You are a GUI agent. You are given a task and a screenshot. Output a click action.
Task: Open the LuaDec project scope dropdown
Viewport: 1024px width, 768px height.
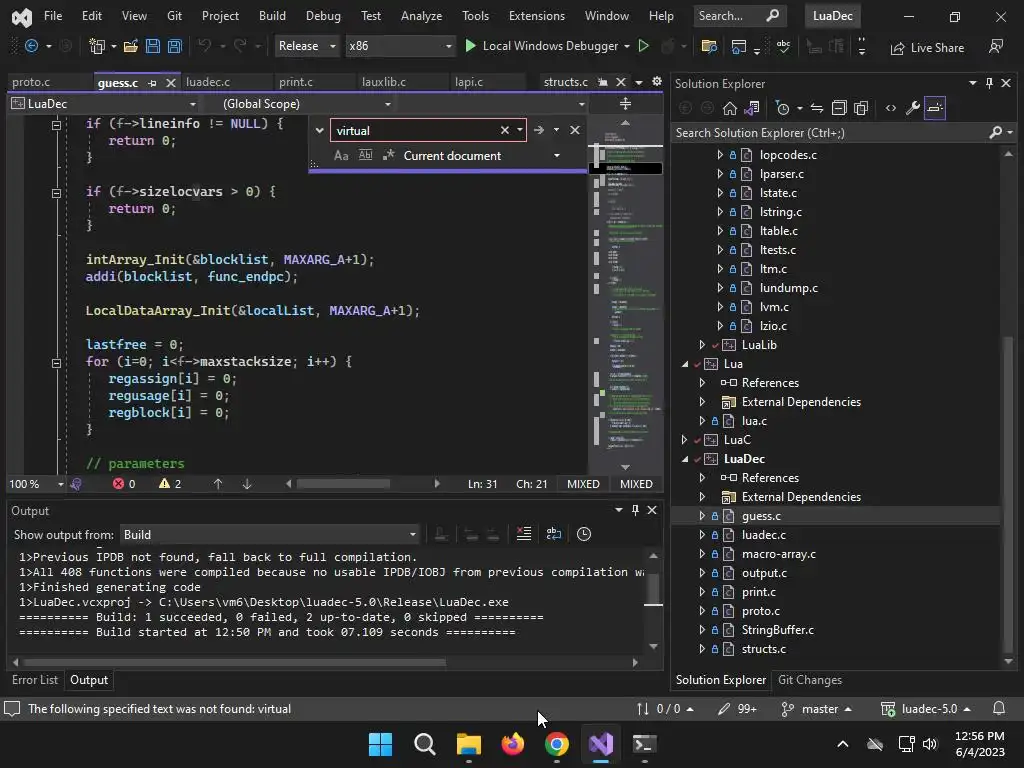[x=104, y=104]
